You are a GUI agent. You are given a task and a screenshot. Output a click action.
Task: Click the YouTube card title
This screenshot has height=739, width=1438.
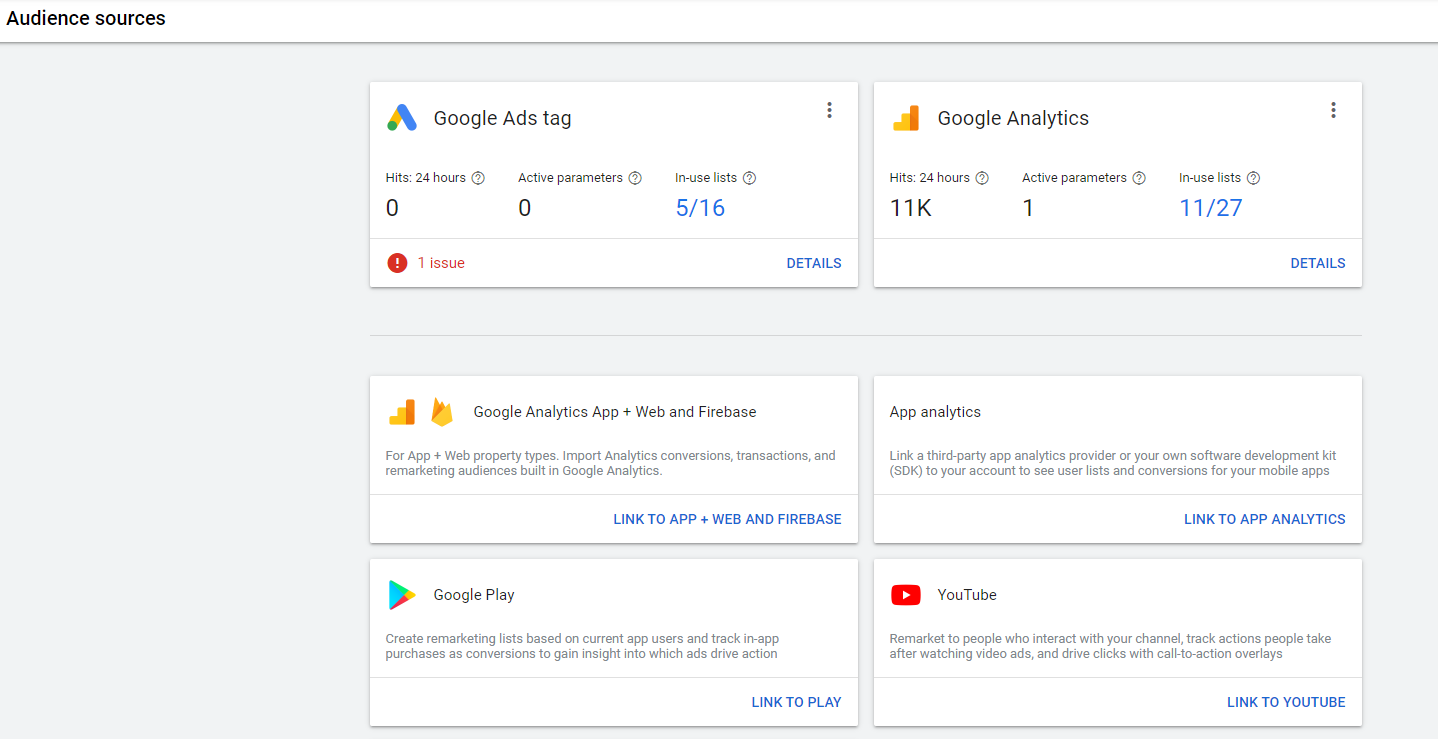[x=967, y=595]
